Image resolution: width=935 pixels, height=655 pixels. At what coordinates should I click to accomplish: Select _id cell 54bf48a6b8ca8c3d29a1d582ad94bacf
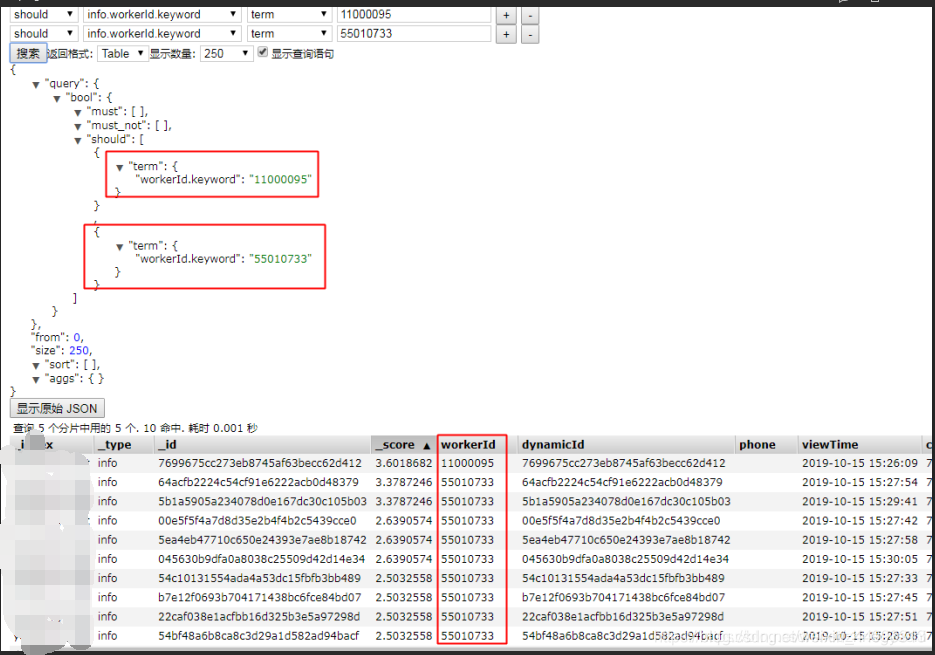click(258, 636)
